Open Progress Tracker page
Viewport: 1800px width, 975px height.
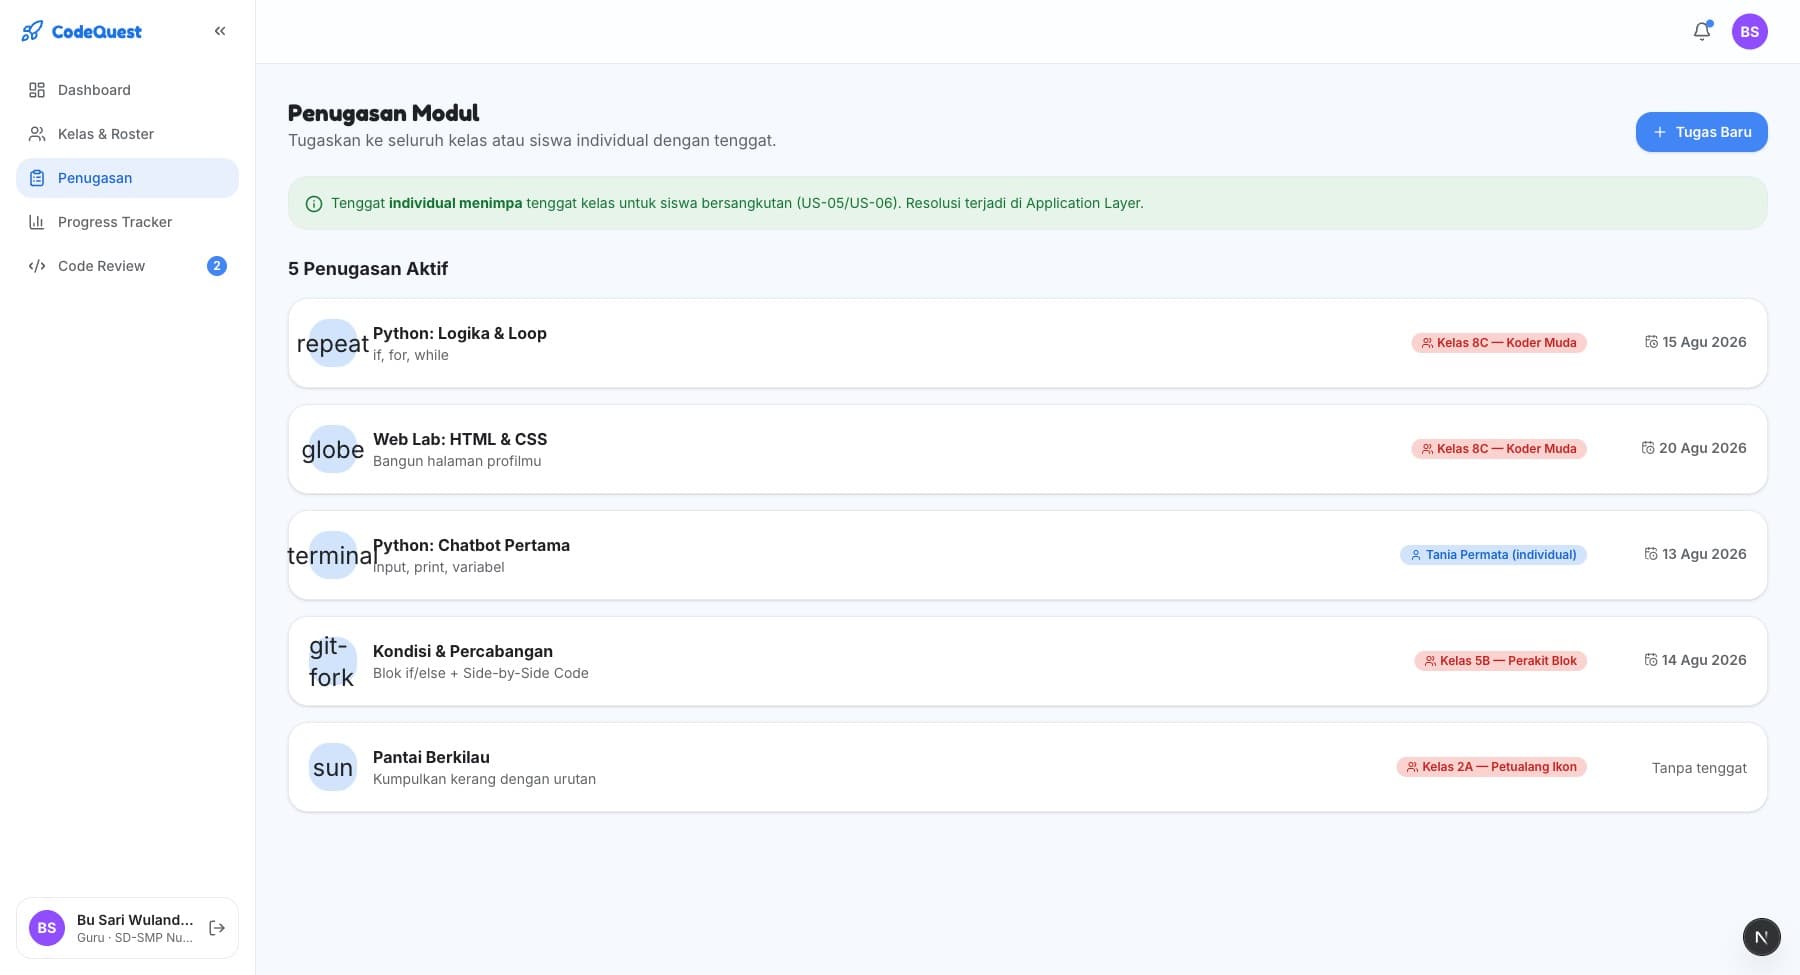[127, 222]
